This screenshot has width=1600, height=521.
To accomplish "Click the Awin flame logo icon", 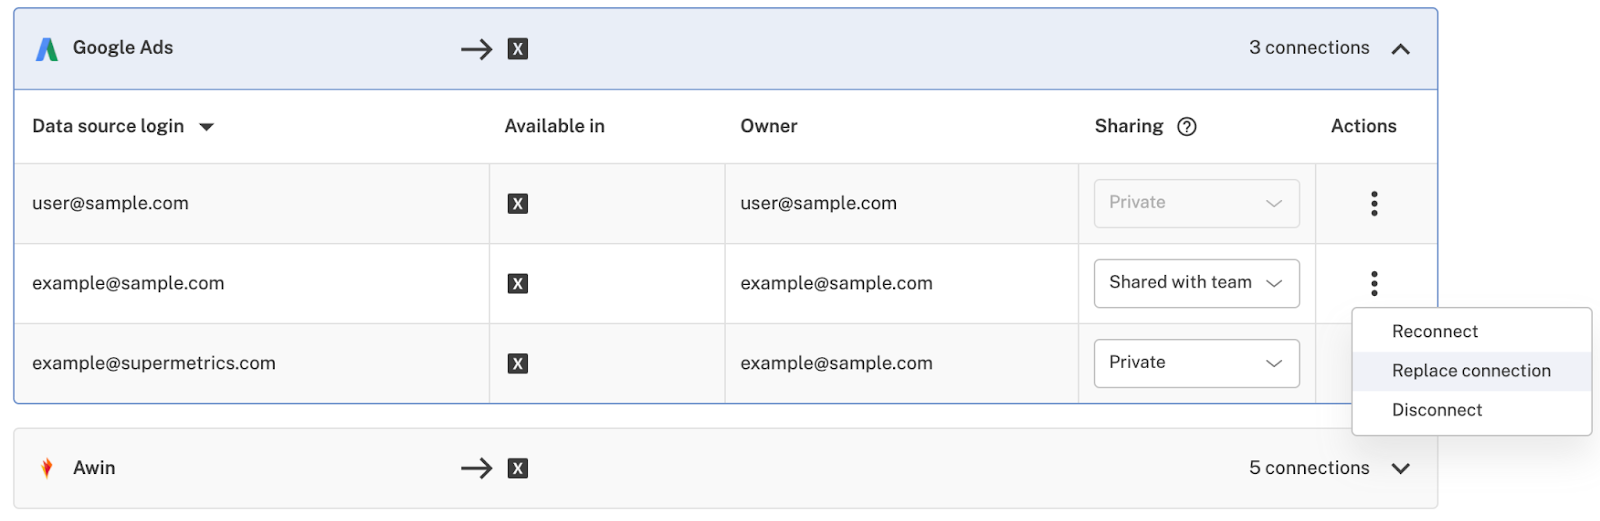I will coord(47,468).
